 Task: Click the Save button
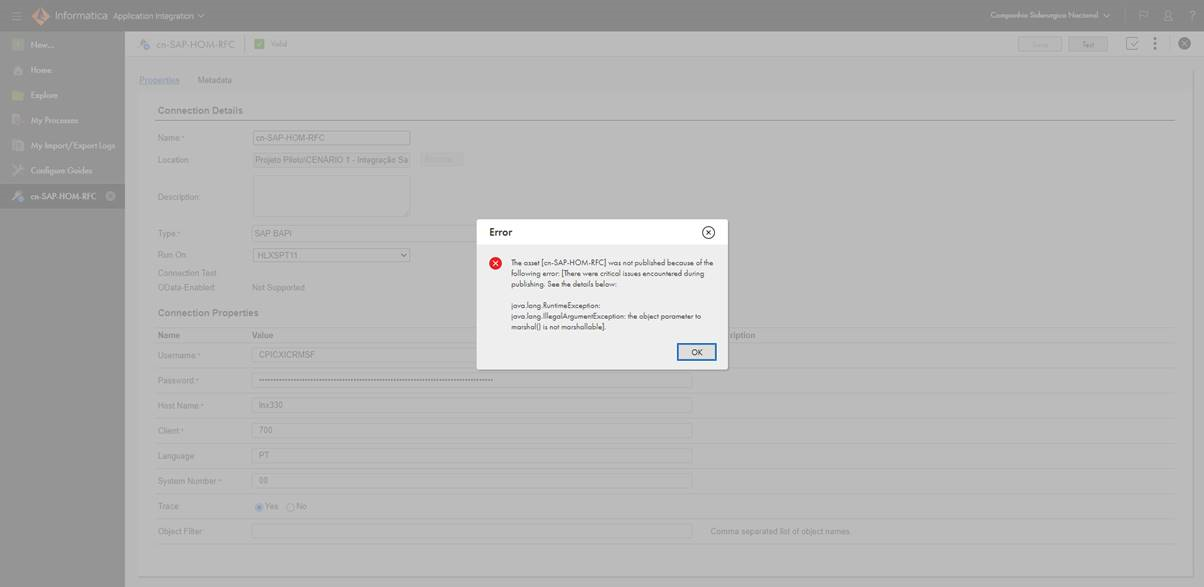(1040, 44)
